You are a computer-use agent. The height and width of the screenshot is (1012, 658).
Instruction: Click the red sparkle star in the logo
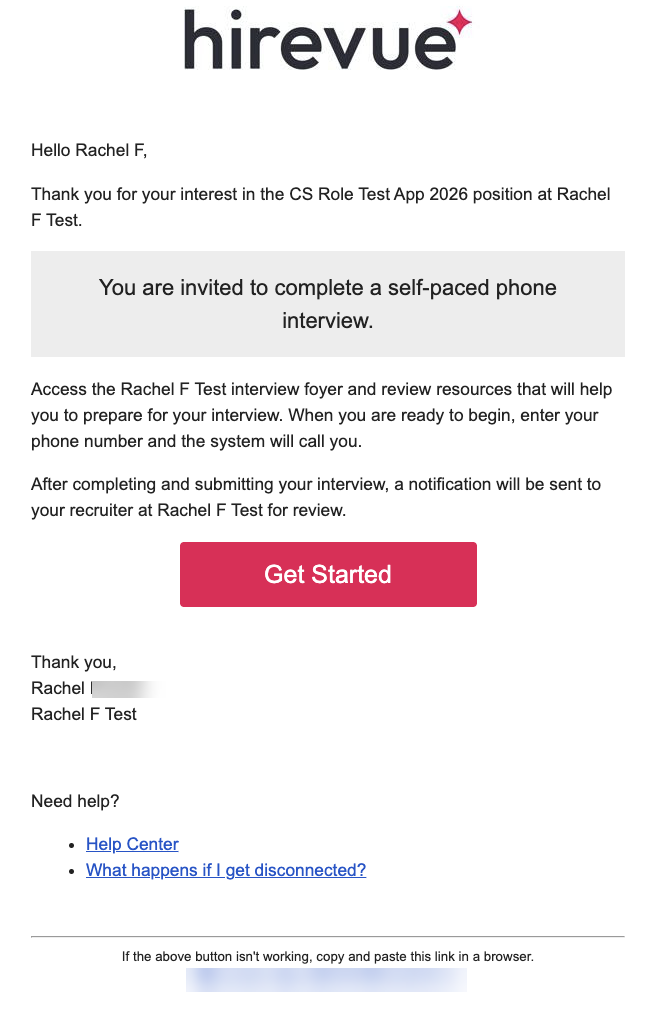coord(458,21)
